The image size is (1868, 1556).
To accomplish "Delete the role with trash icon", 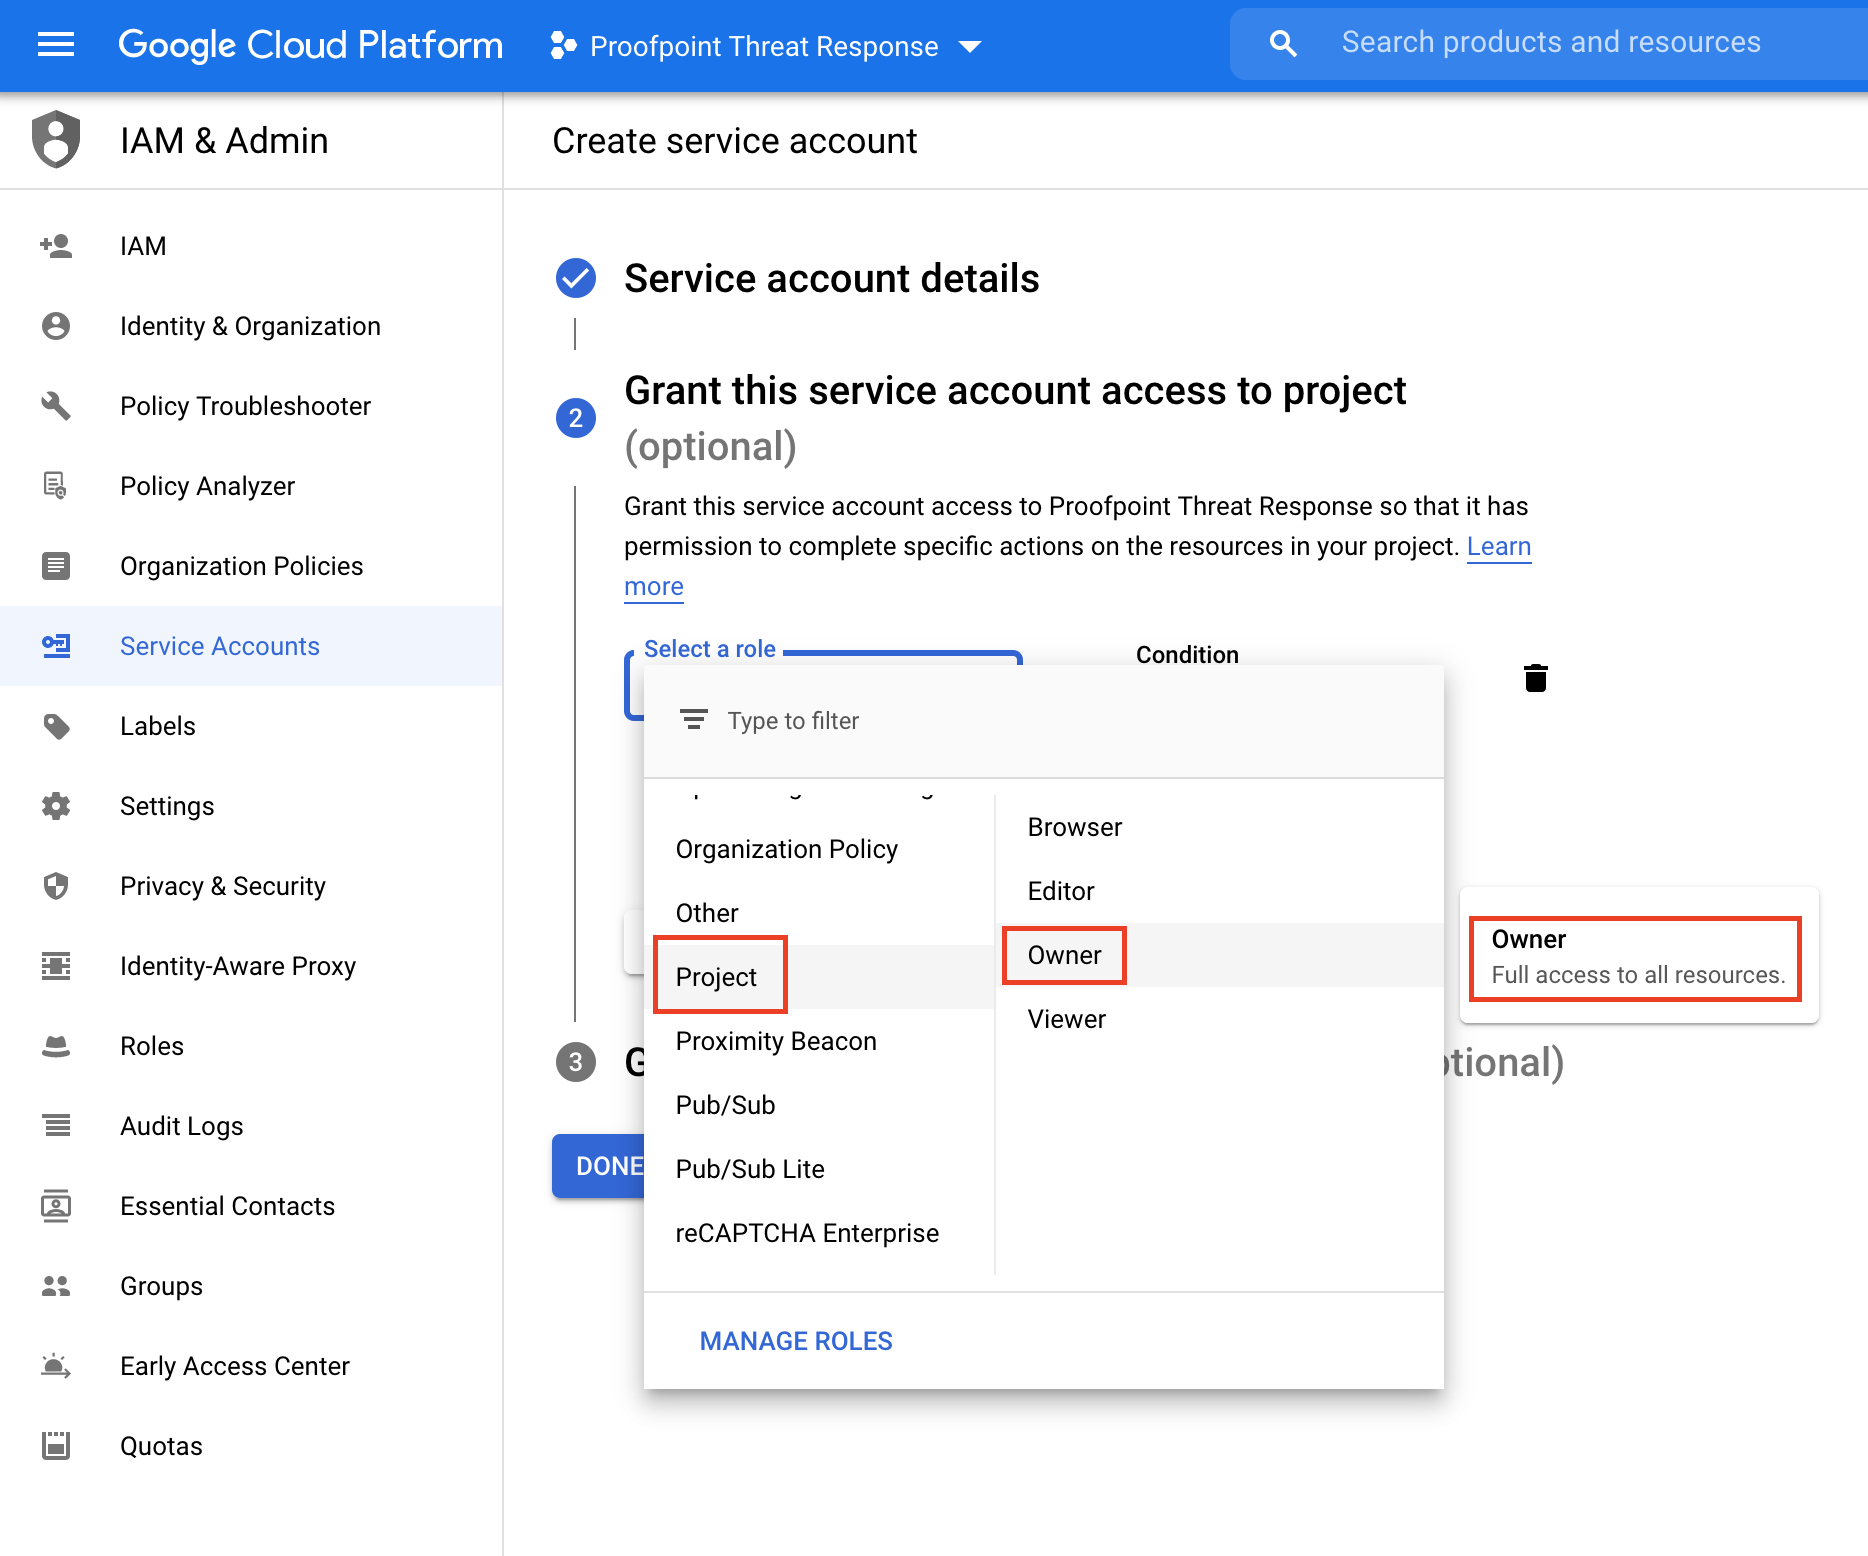I will point(1536,678).
